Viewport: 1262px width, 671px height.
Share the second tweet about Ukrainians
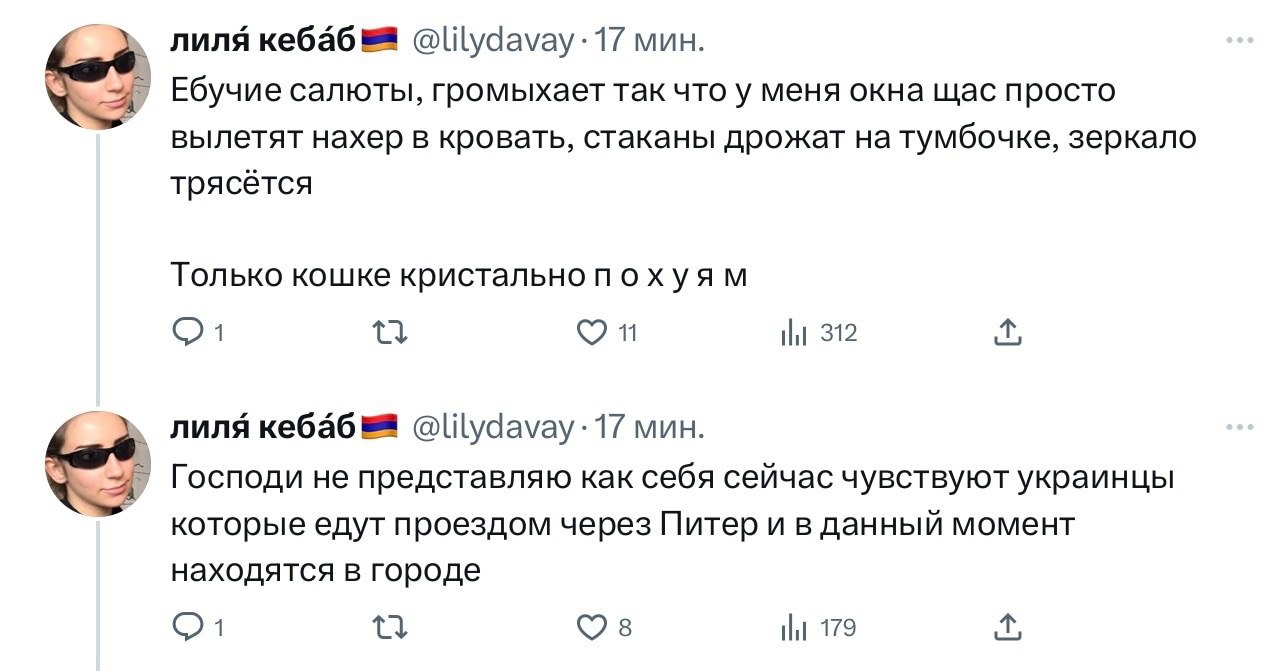1008,627
